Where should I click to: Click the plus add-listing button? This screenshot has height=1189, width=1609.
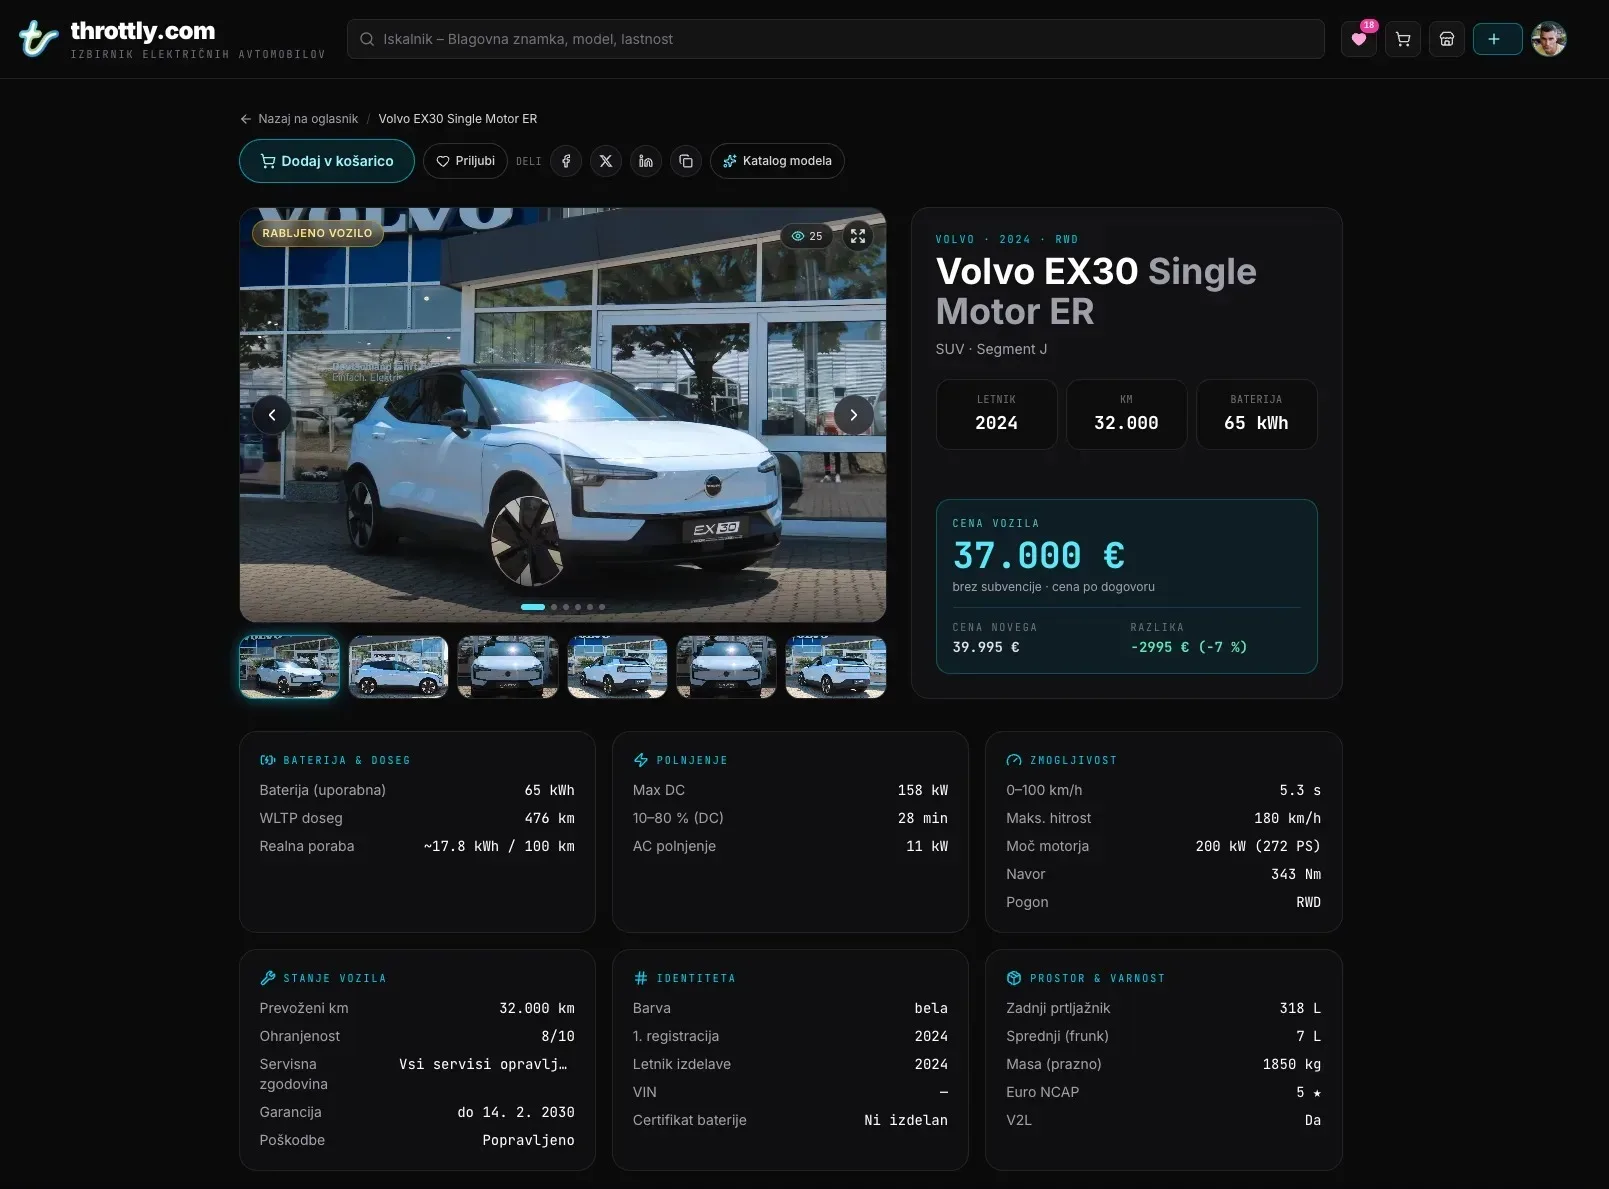[1497, 39]
